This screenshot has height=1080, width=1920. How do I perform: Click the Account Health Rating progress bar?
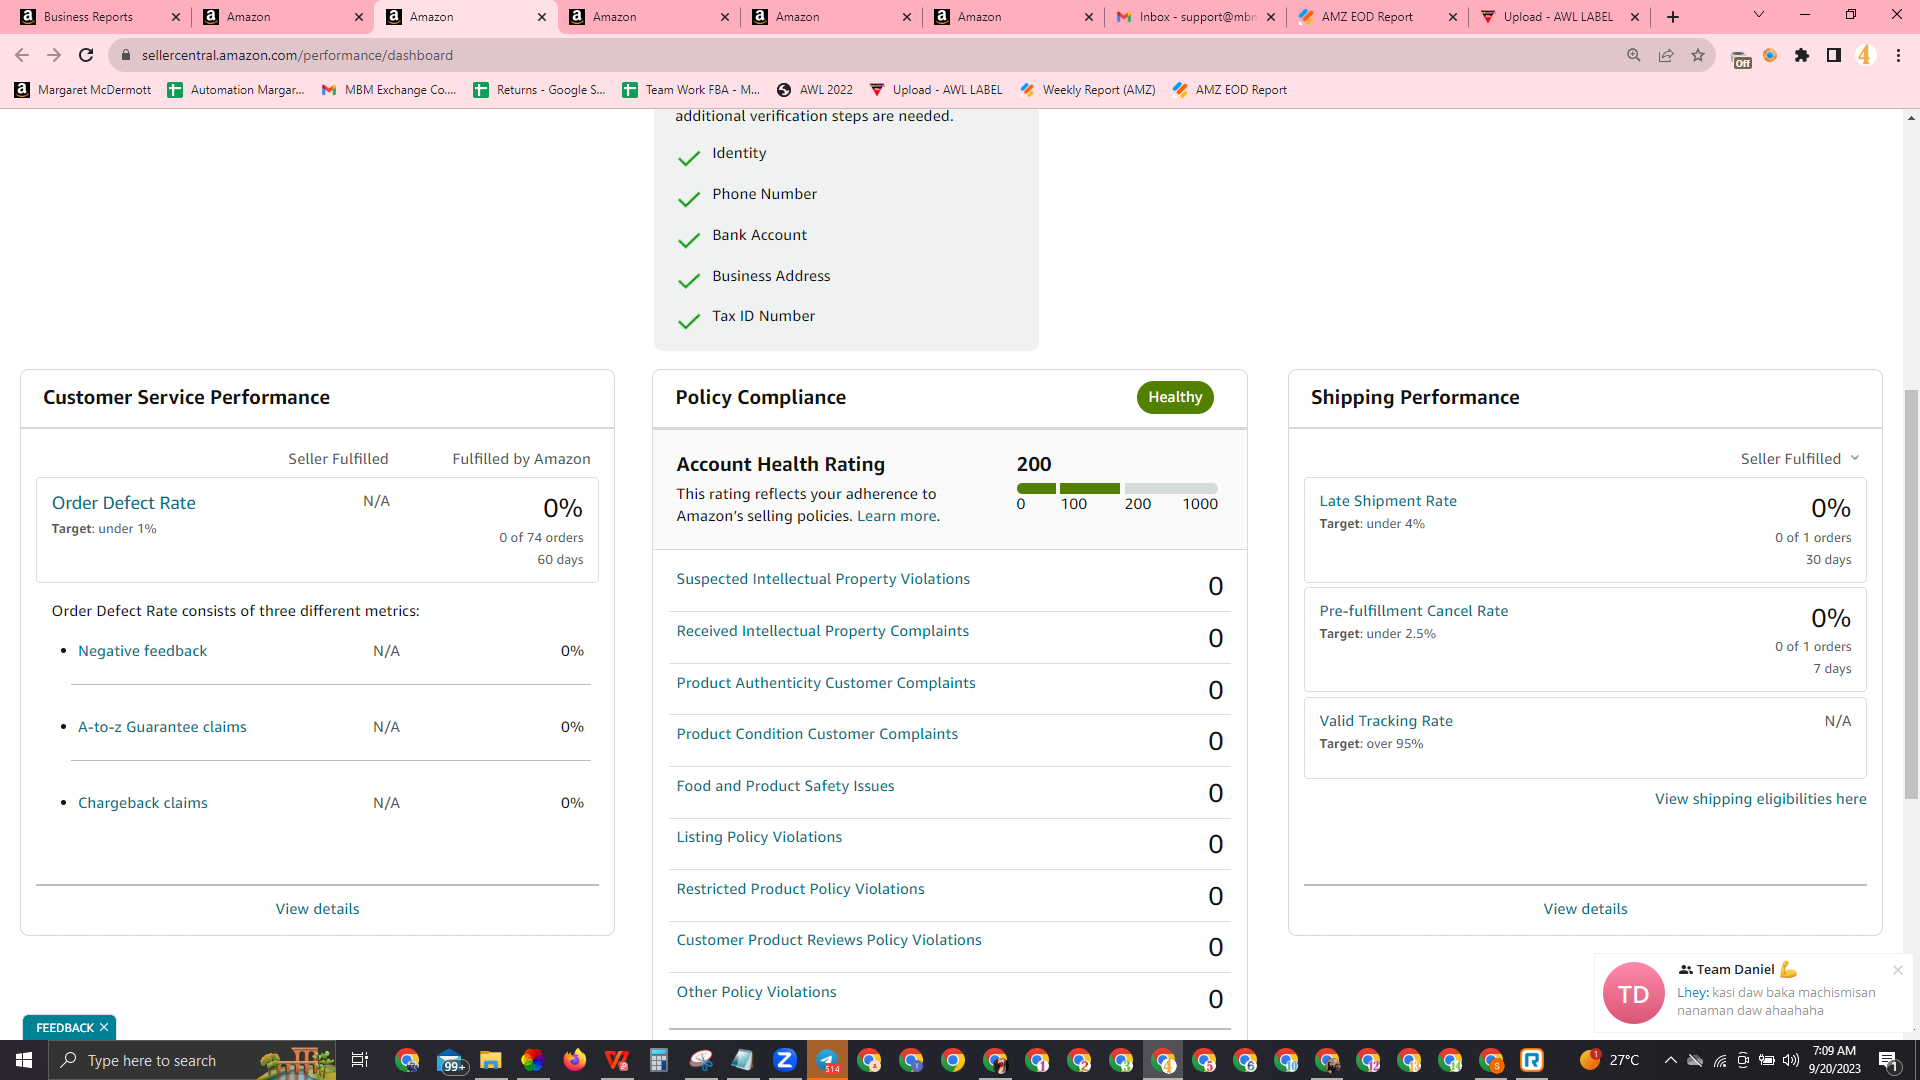coord(1117,488)
